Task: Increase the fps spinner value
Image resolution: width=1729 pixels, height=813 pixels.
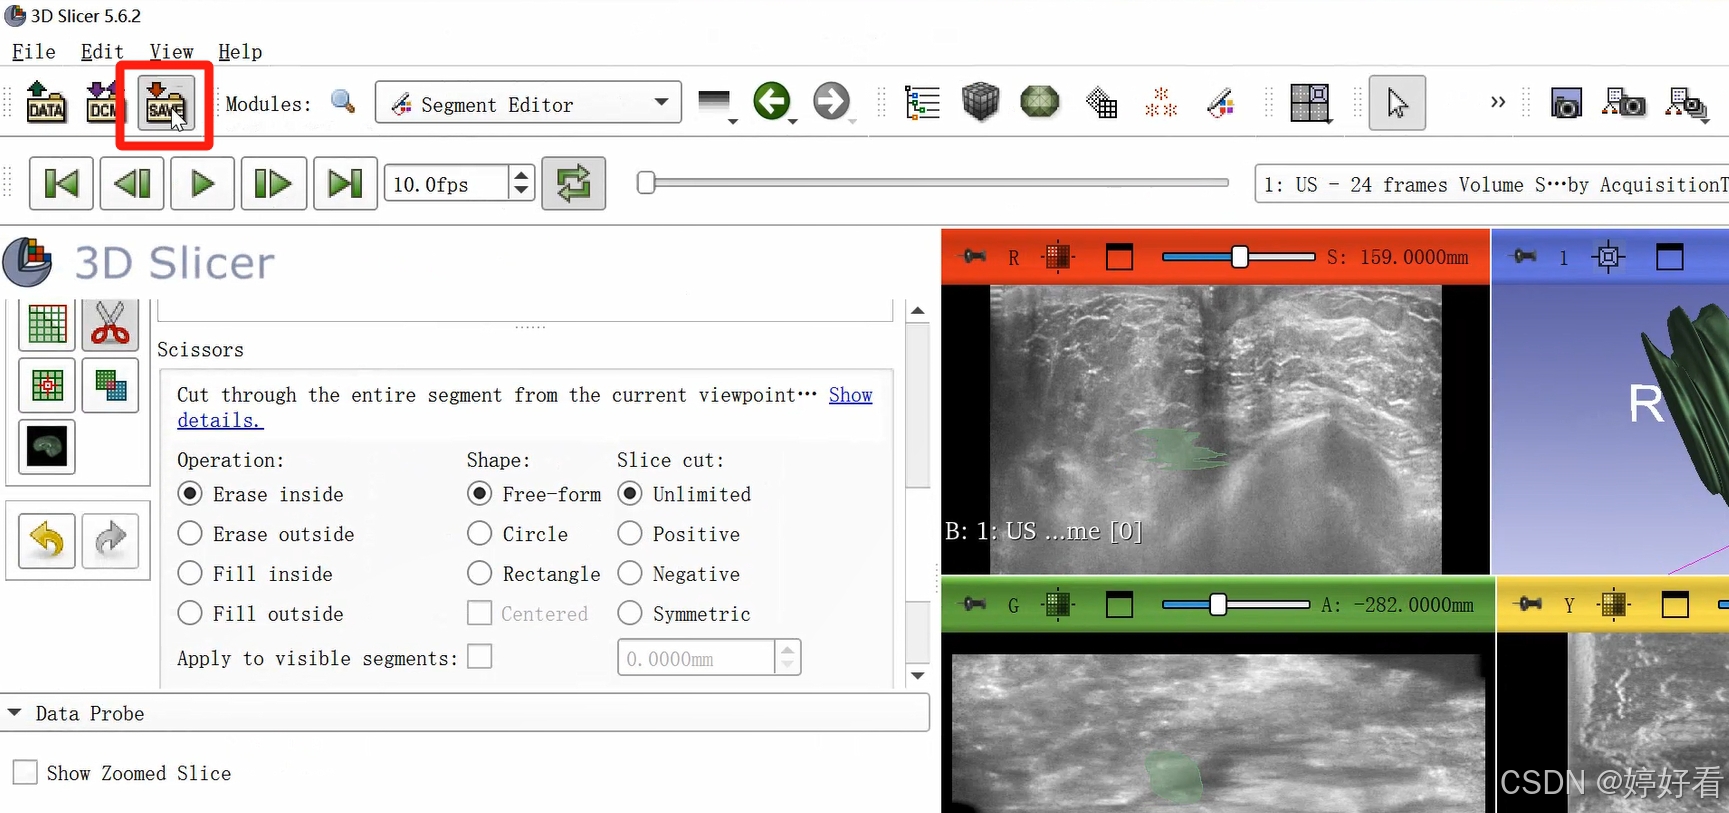Action: (521, 175)
